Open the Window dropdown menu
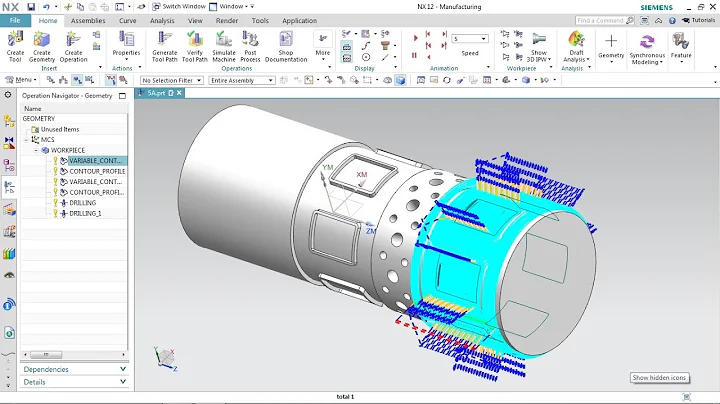The image size is (720, 404). coord(231,6)
